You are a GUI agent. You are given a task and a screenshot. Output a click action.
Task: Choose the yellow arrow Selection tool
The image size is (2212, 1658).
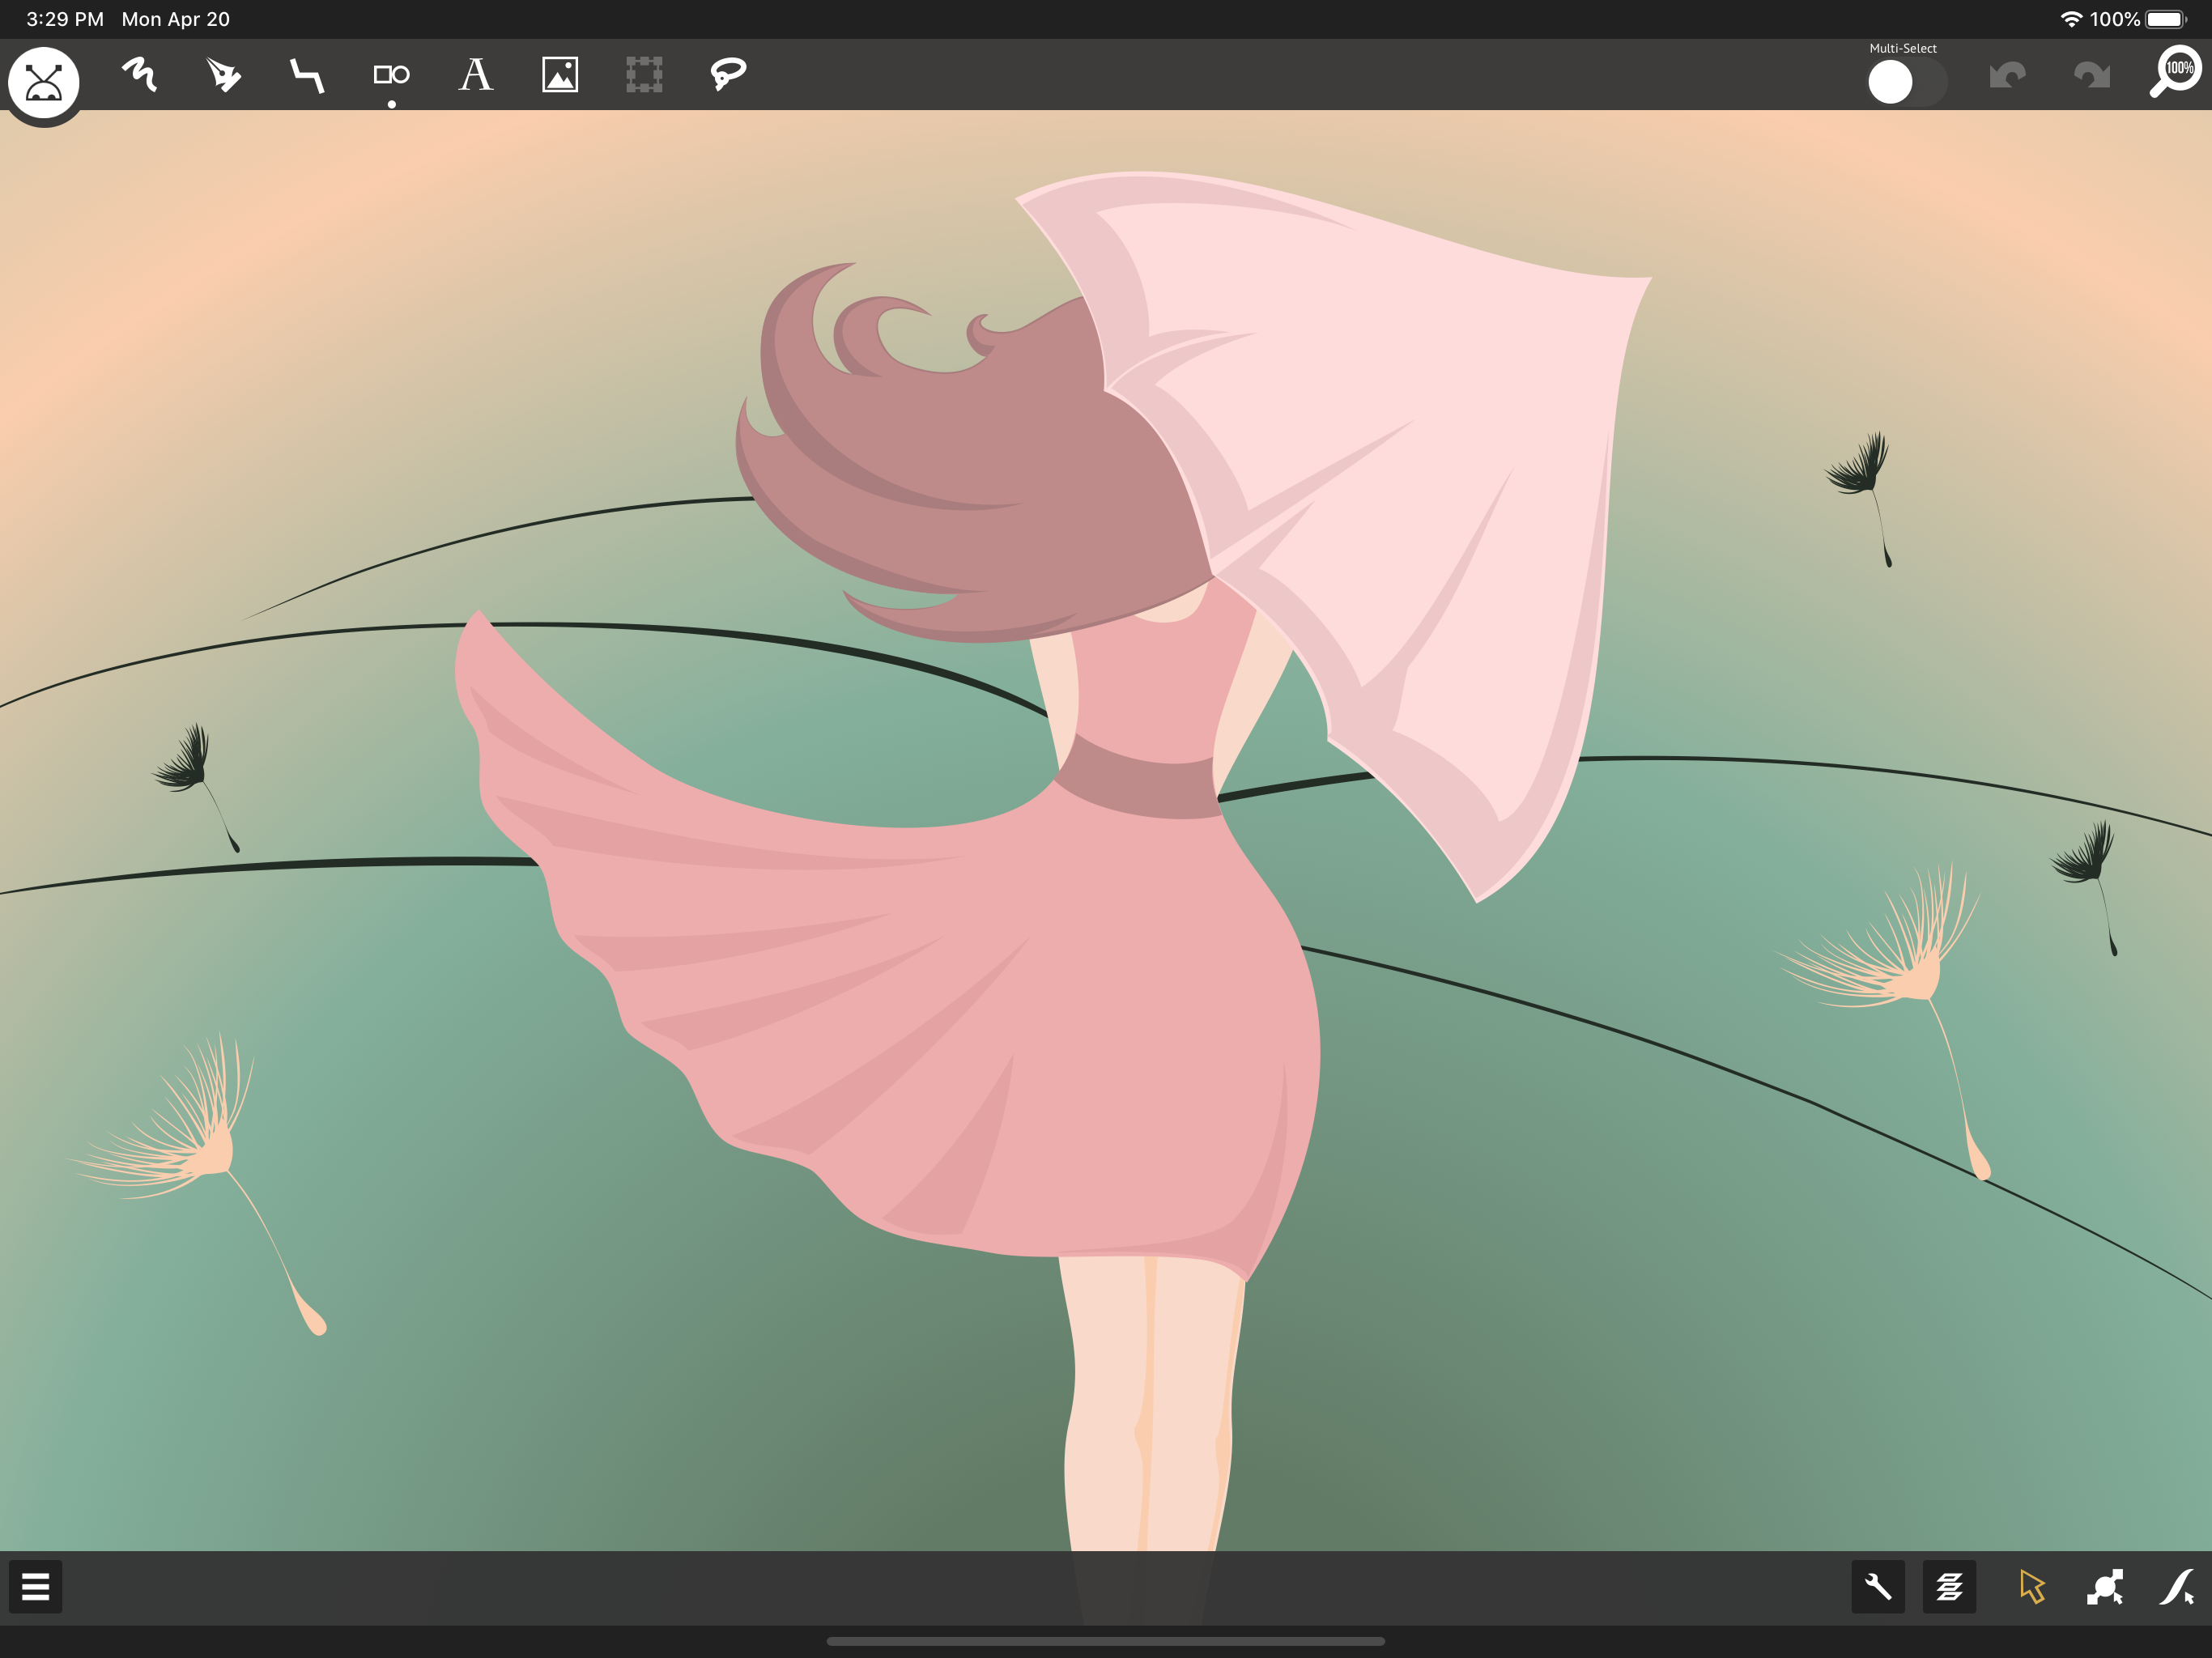click(x=2032, y=1587)
